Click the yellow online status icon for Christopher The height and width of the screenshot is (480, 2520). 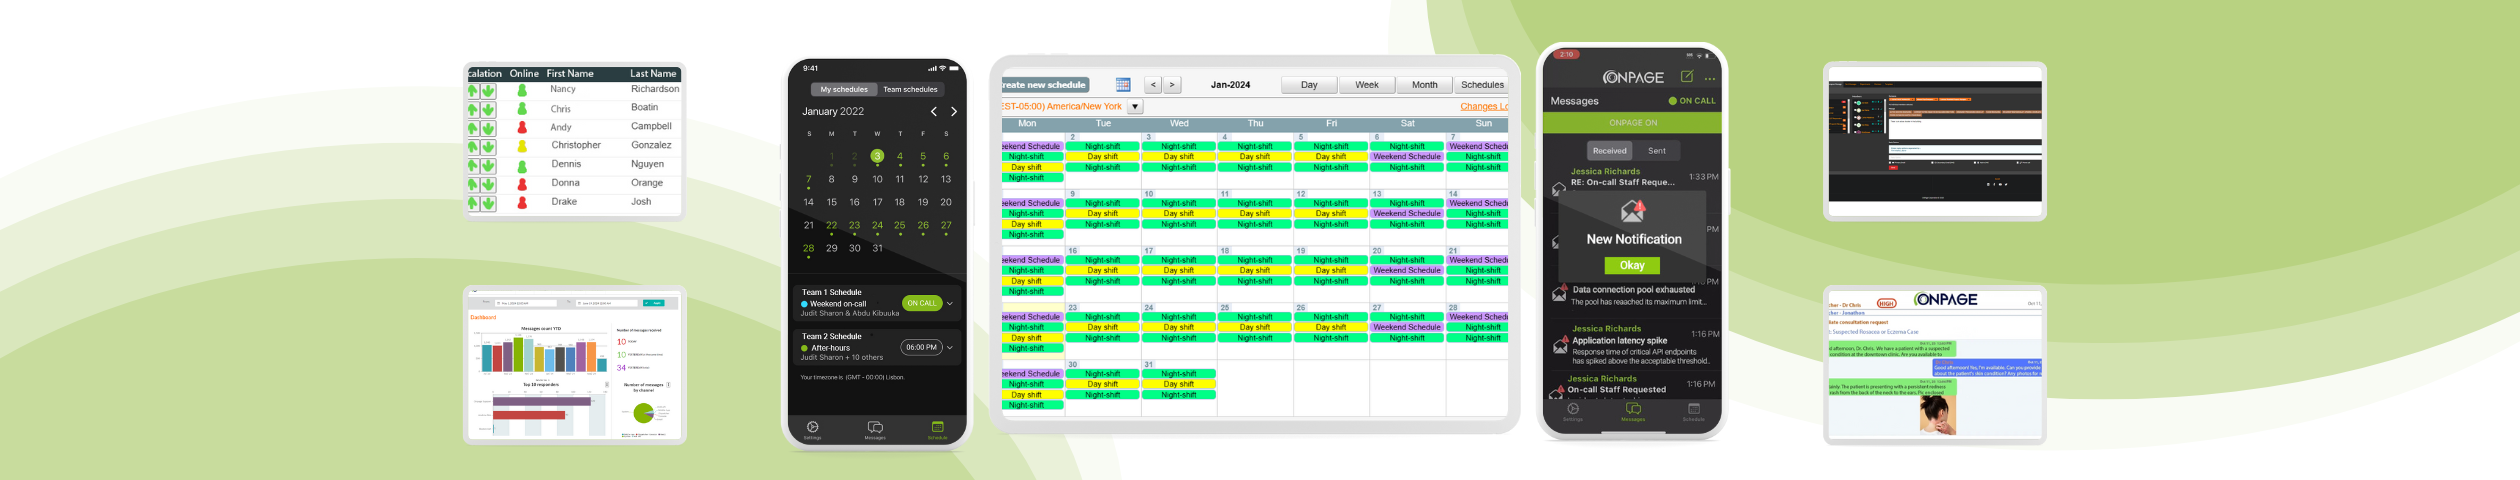point(522,146)
